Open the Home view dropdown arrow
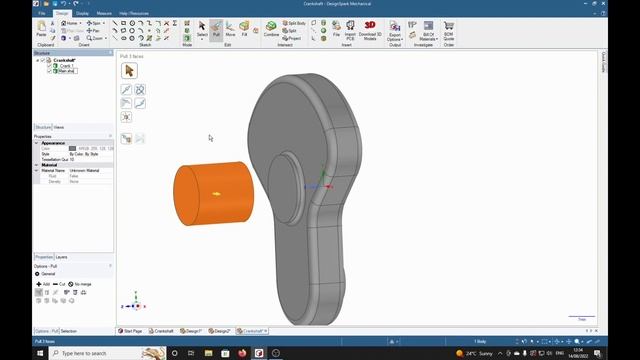 [80, 23]
